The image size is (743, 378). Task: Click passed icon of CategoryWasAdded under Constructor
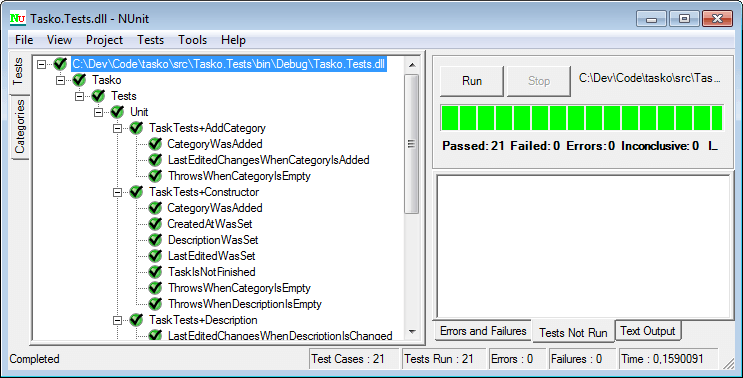pos(155,207)
